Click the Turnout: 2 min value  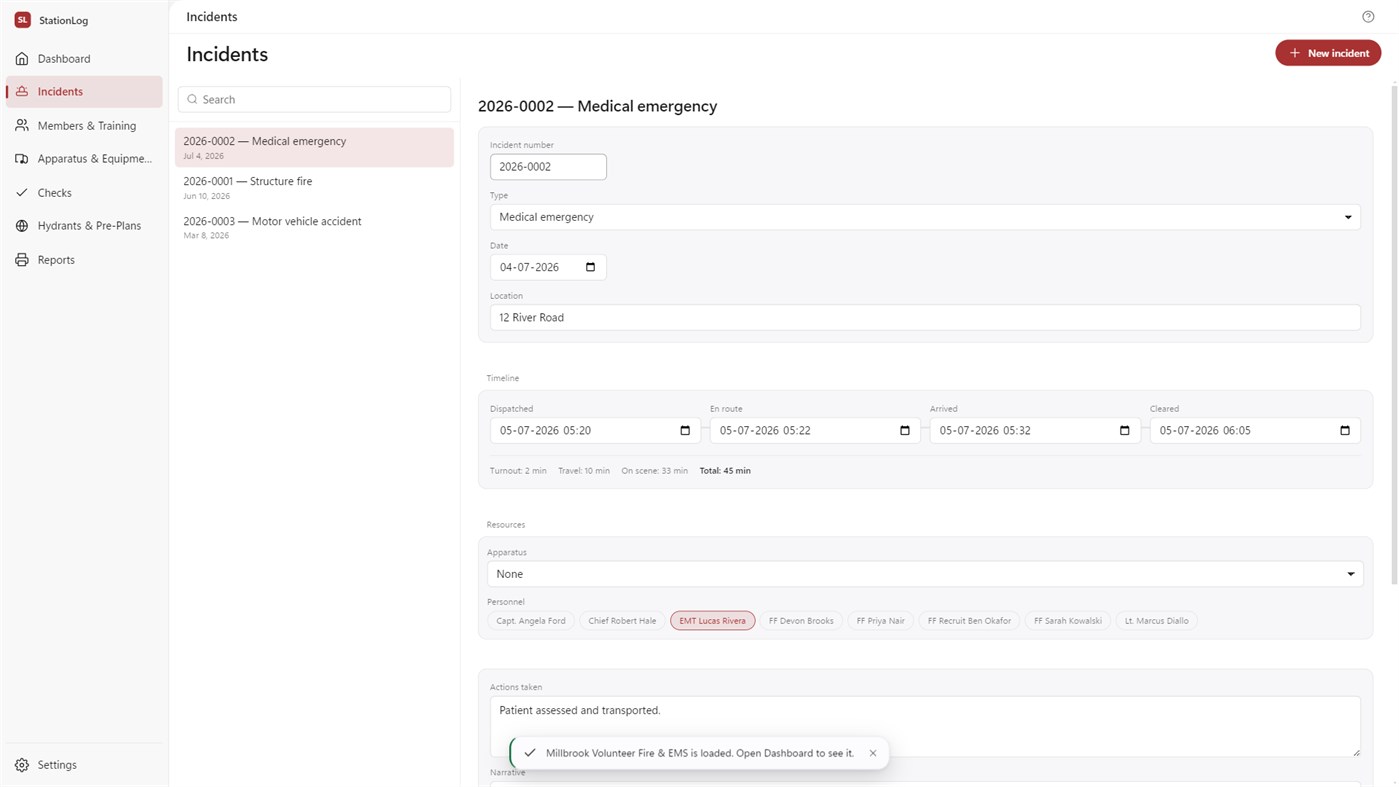pos(518,471)
